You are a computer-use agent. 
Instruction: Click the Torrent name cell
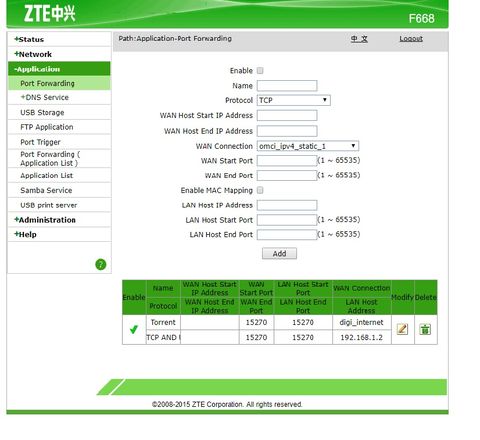(163, 322)
